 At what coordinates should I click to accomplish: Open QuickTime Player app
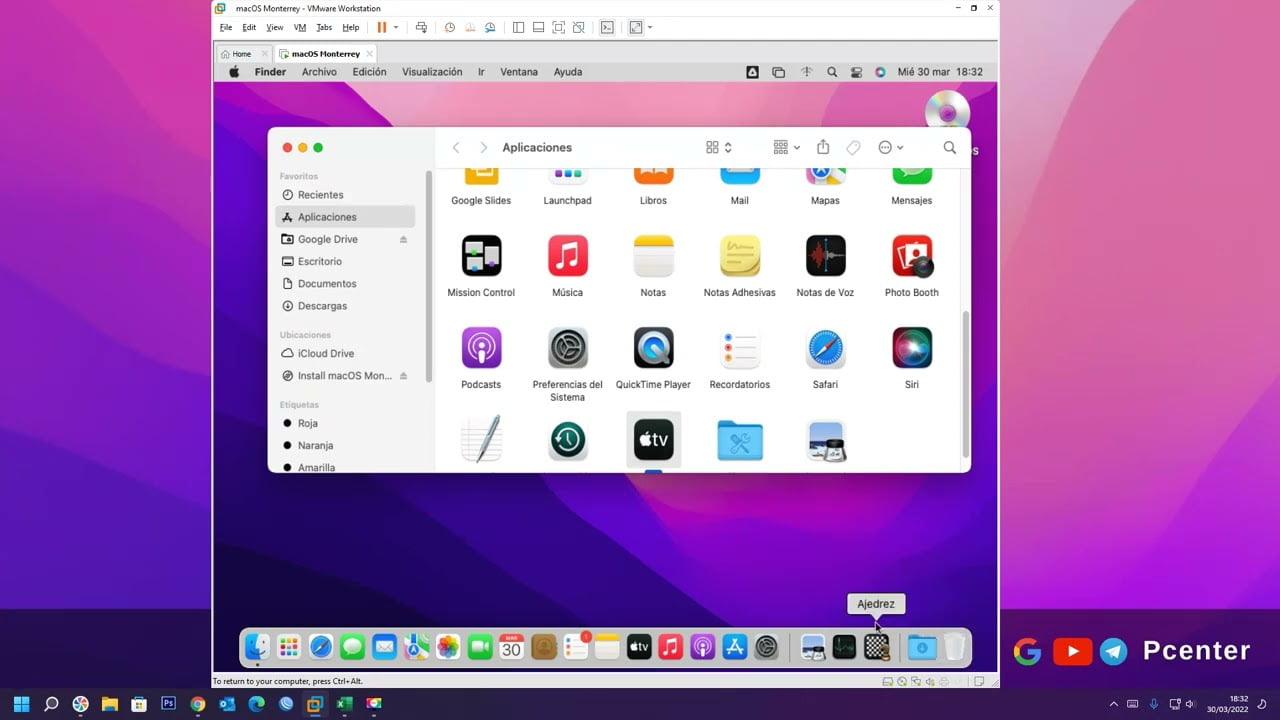point(653,348)
